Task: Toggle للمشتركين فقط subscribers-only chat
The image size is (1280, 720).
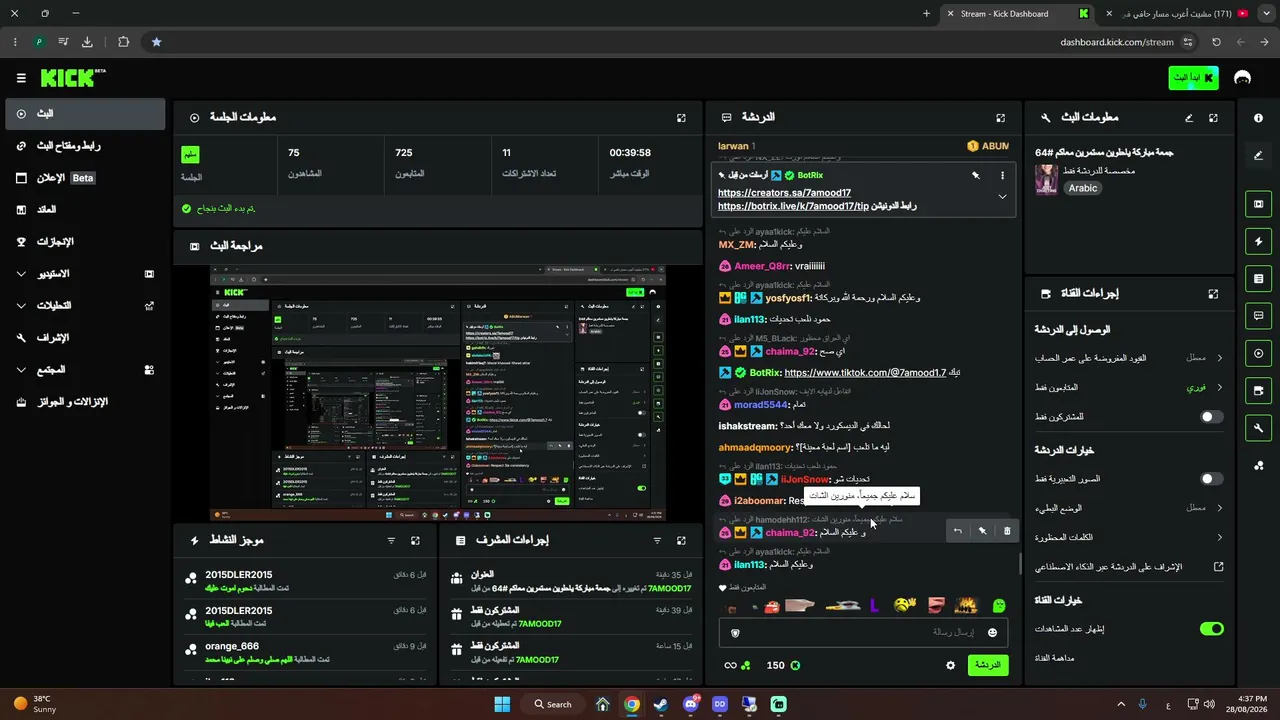Action: pyautogui.click(x=1211, y=417)
